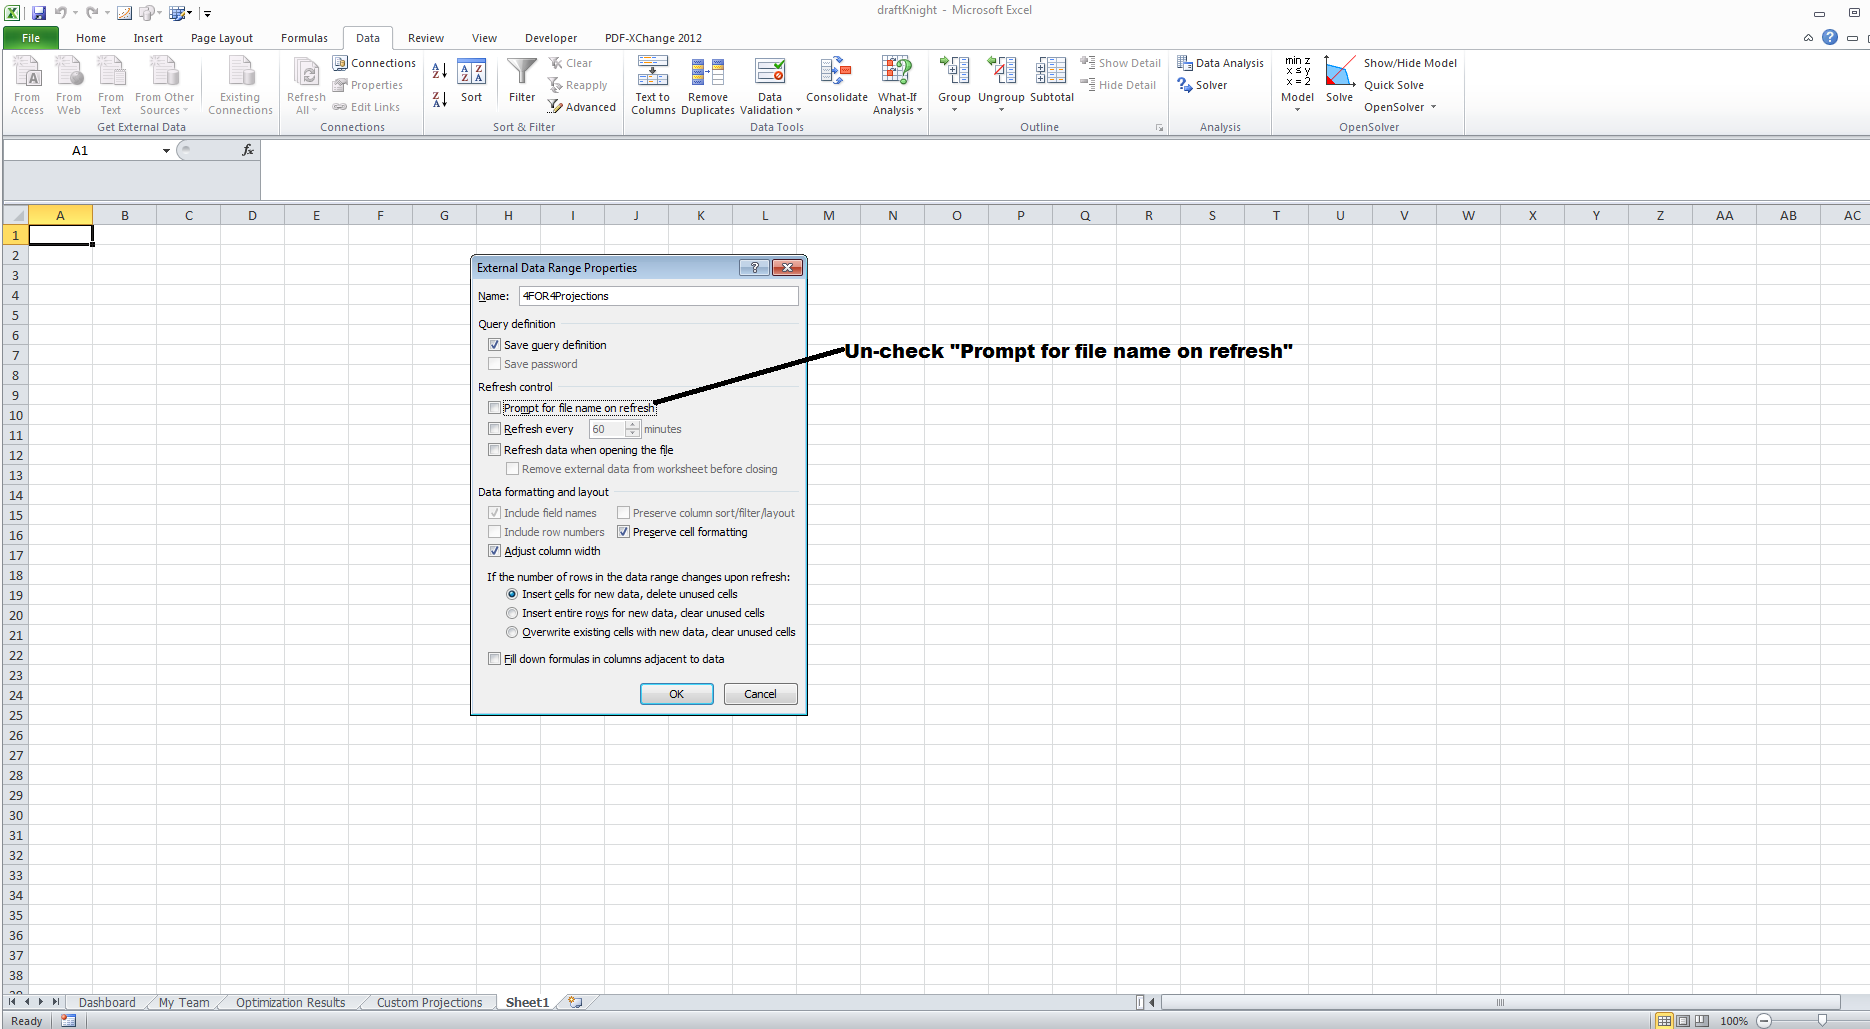Switch to the Formulas ribbon tab
This screenshot has height=1029, width=1870.
304,38
